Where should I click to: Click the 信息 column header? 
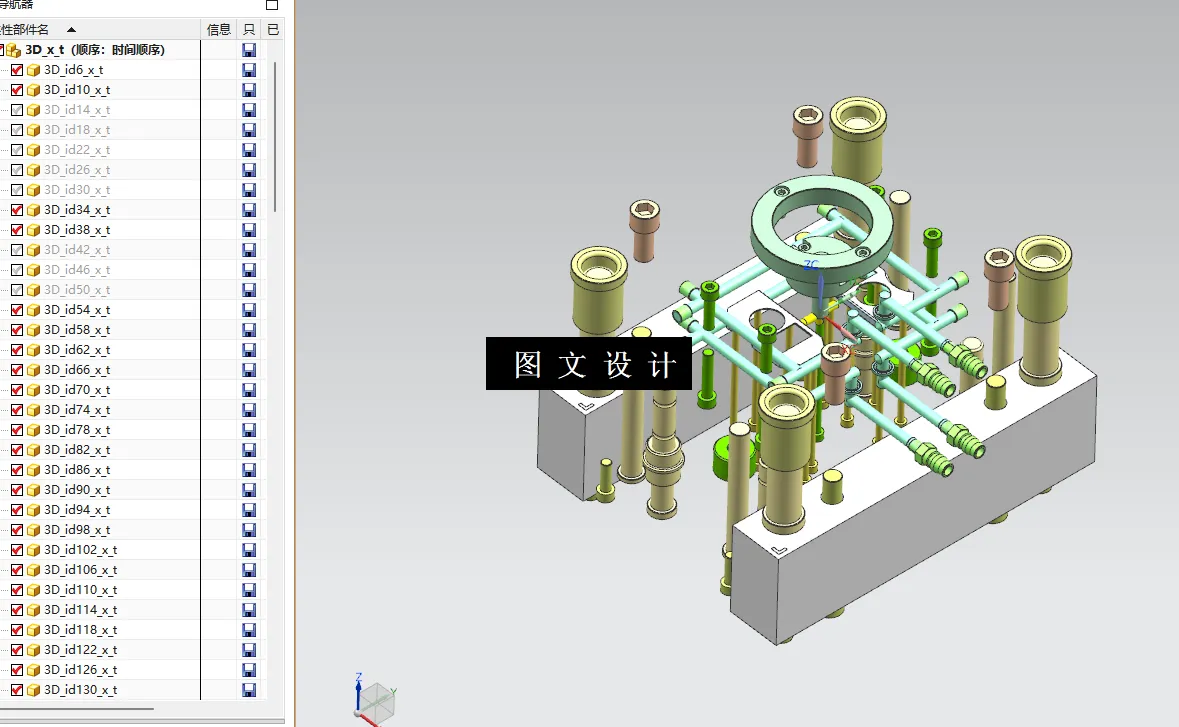tap(218, 29)
